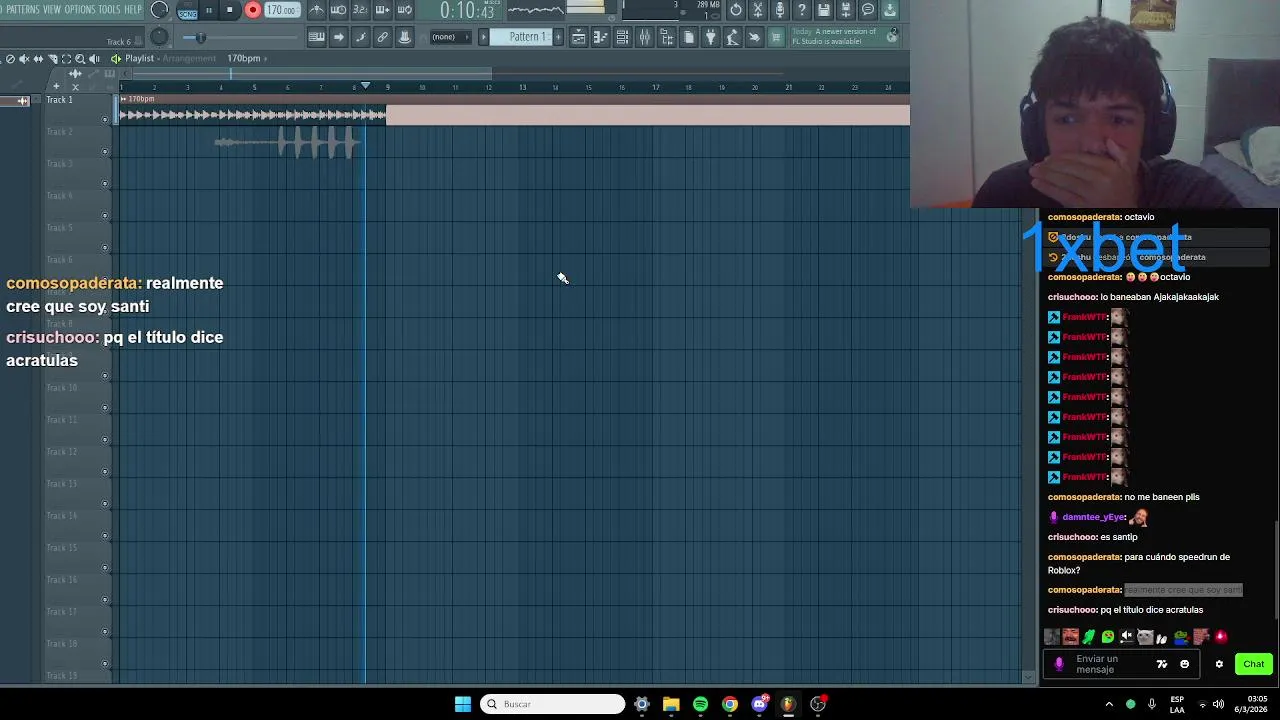Screen dimensions: 1280x720
Task: Toggle the multilink to controllers chain icon
Action: pos(382,37)
